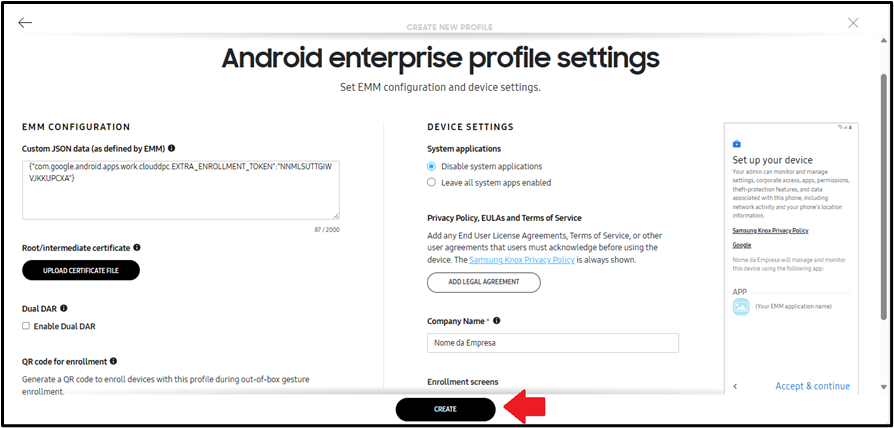894x428 pixels.
Task: Click the EMM app placeholder icon in preview
Action: [741, 307]
